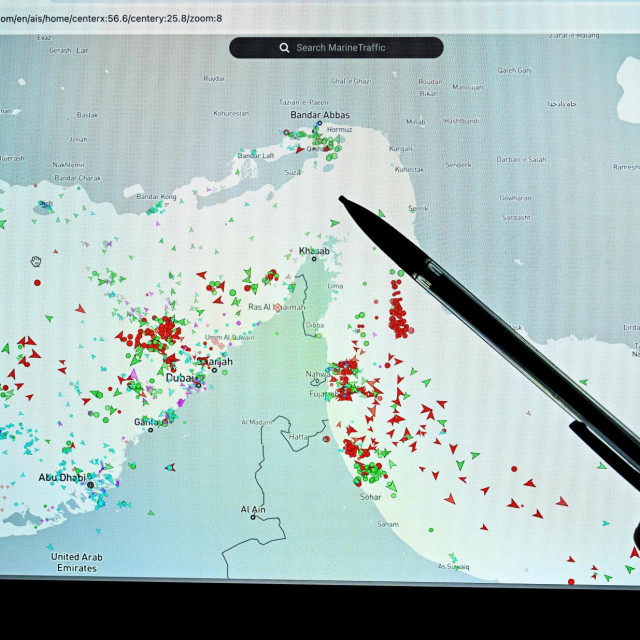This screenshot has height=640, width=640.
Task: Click the 'Gerash' map label
Action: [60, 50]
